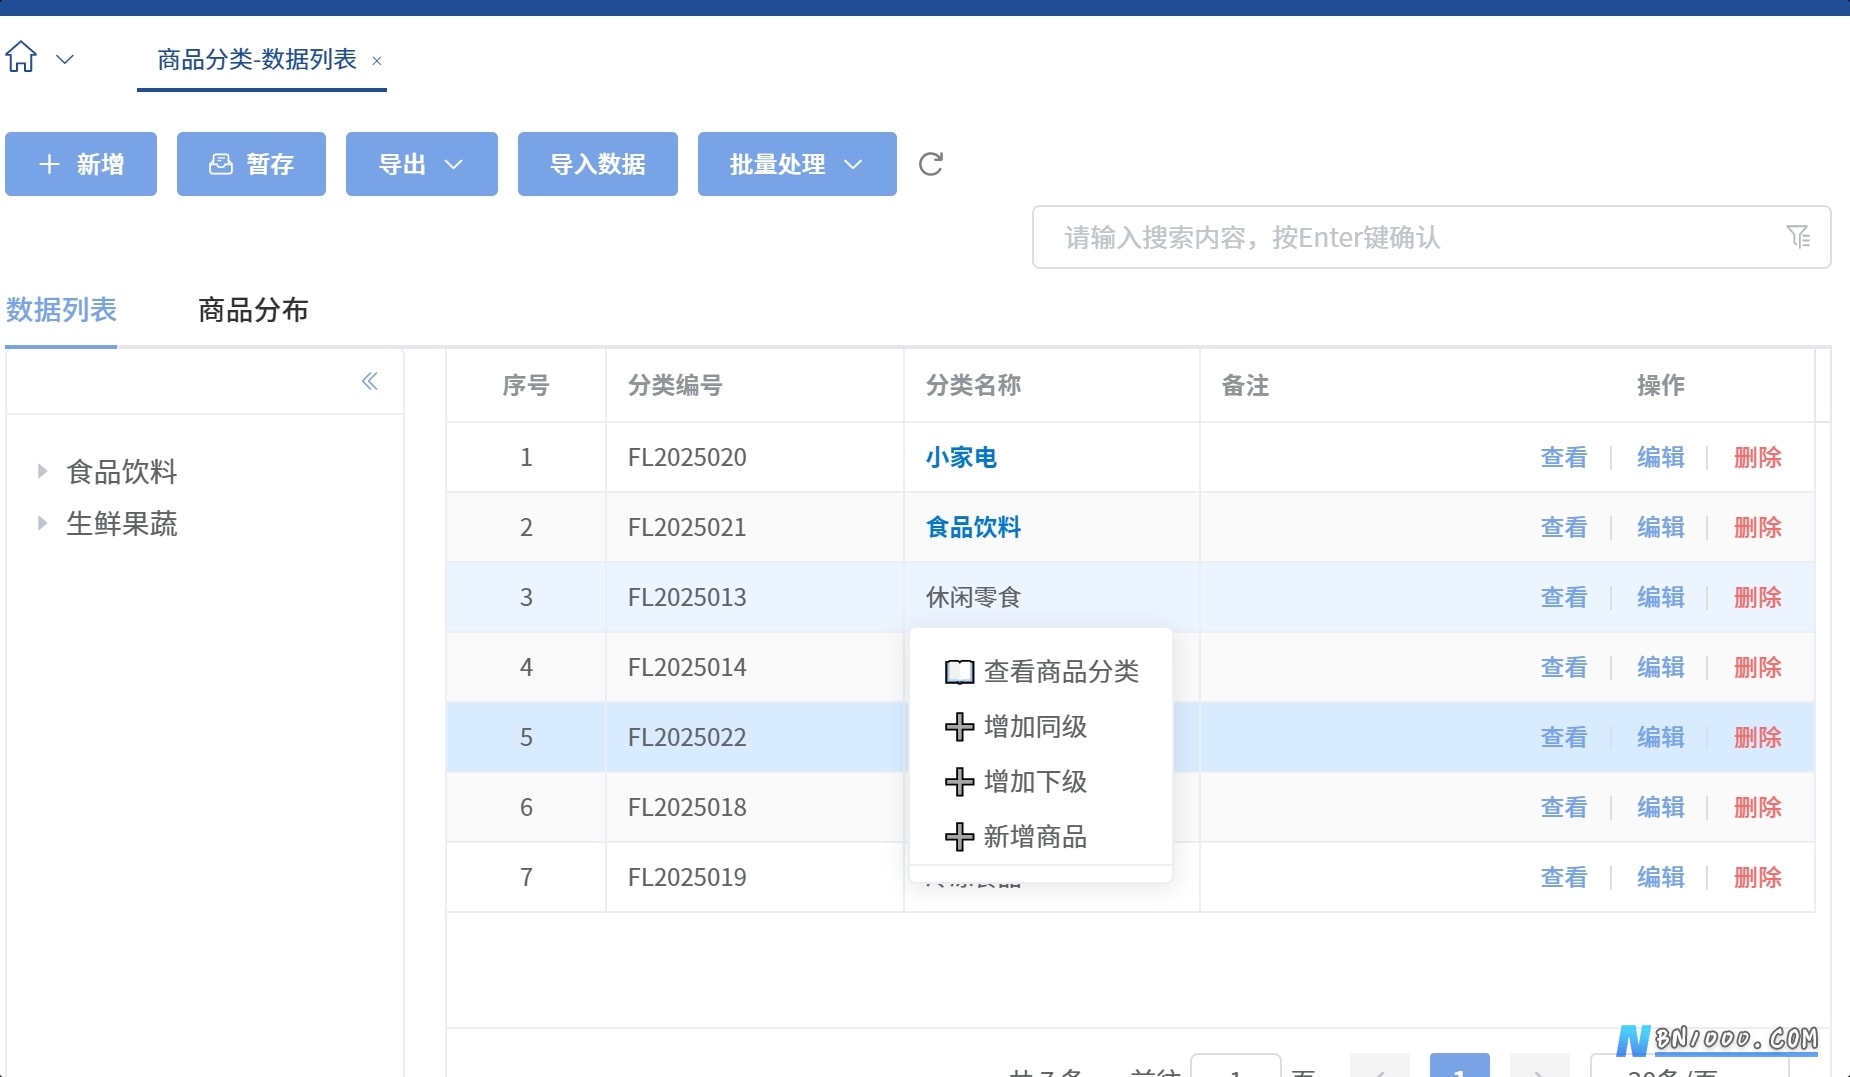1850x1077 pixels.
Task: Click 编辑 for row FL2025021
Action: click(1661, 527)
